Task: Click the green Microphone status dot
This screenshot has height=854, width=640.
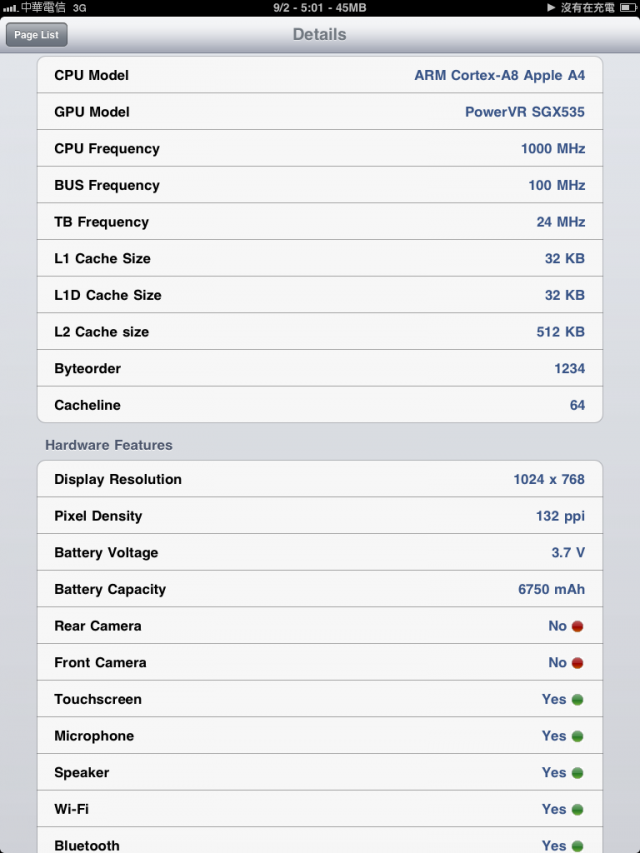Action: [x=577, y=736]
